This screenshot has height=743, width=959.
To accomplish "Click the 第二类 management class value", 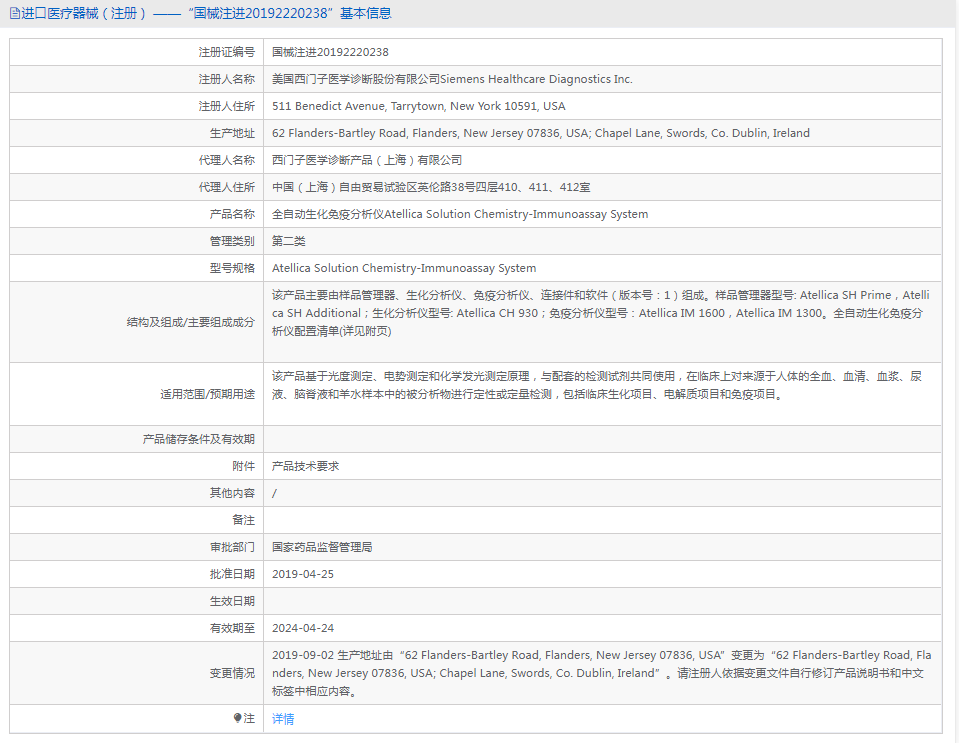I will 289,240.
